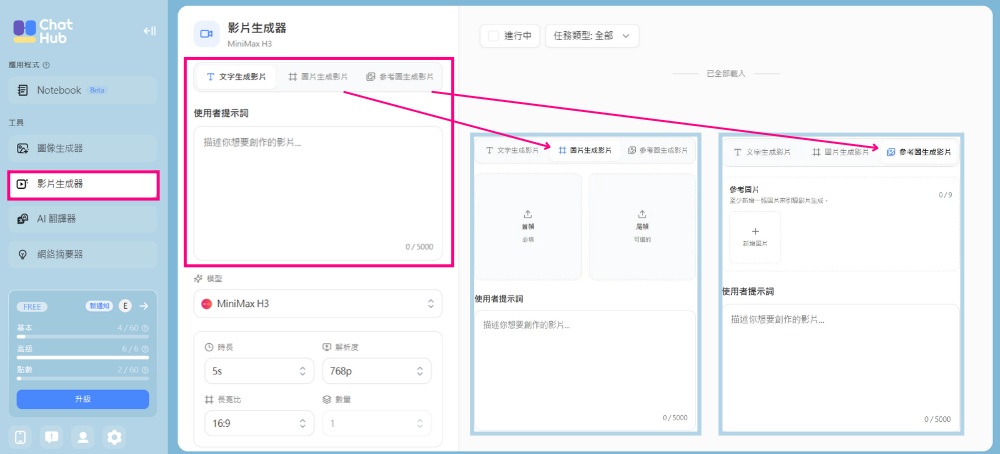Open the MiniMax H3 model dropdown

pyautogui.click(x=318, y=304)
